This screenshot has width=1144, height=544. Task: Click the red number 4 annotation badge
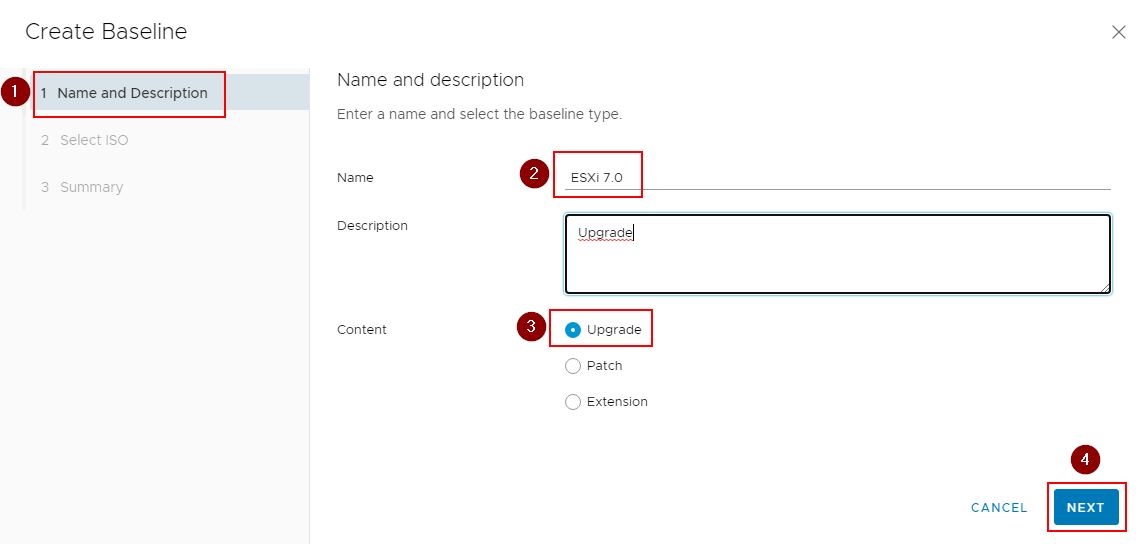(x=1085, y=459)
